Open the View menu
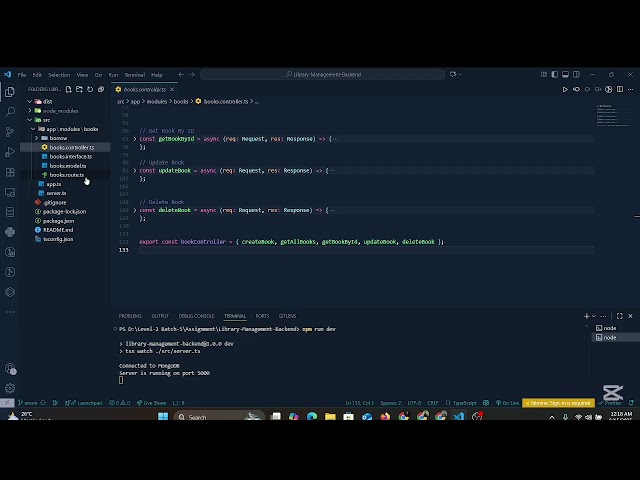This screenshot has width=640, height=480. click(x=82, y=75)
